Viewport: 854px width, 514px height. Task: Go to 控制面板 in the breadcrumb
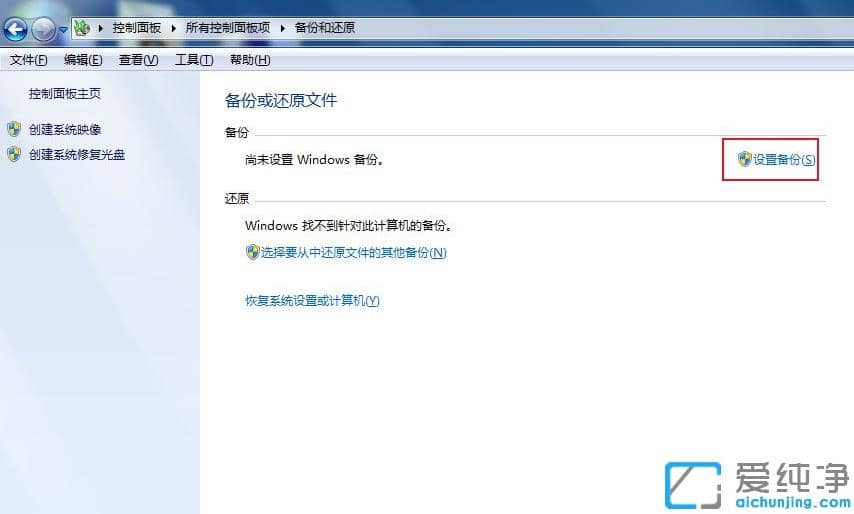click(136, 28)
